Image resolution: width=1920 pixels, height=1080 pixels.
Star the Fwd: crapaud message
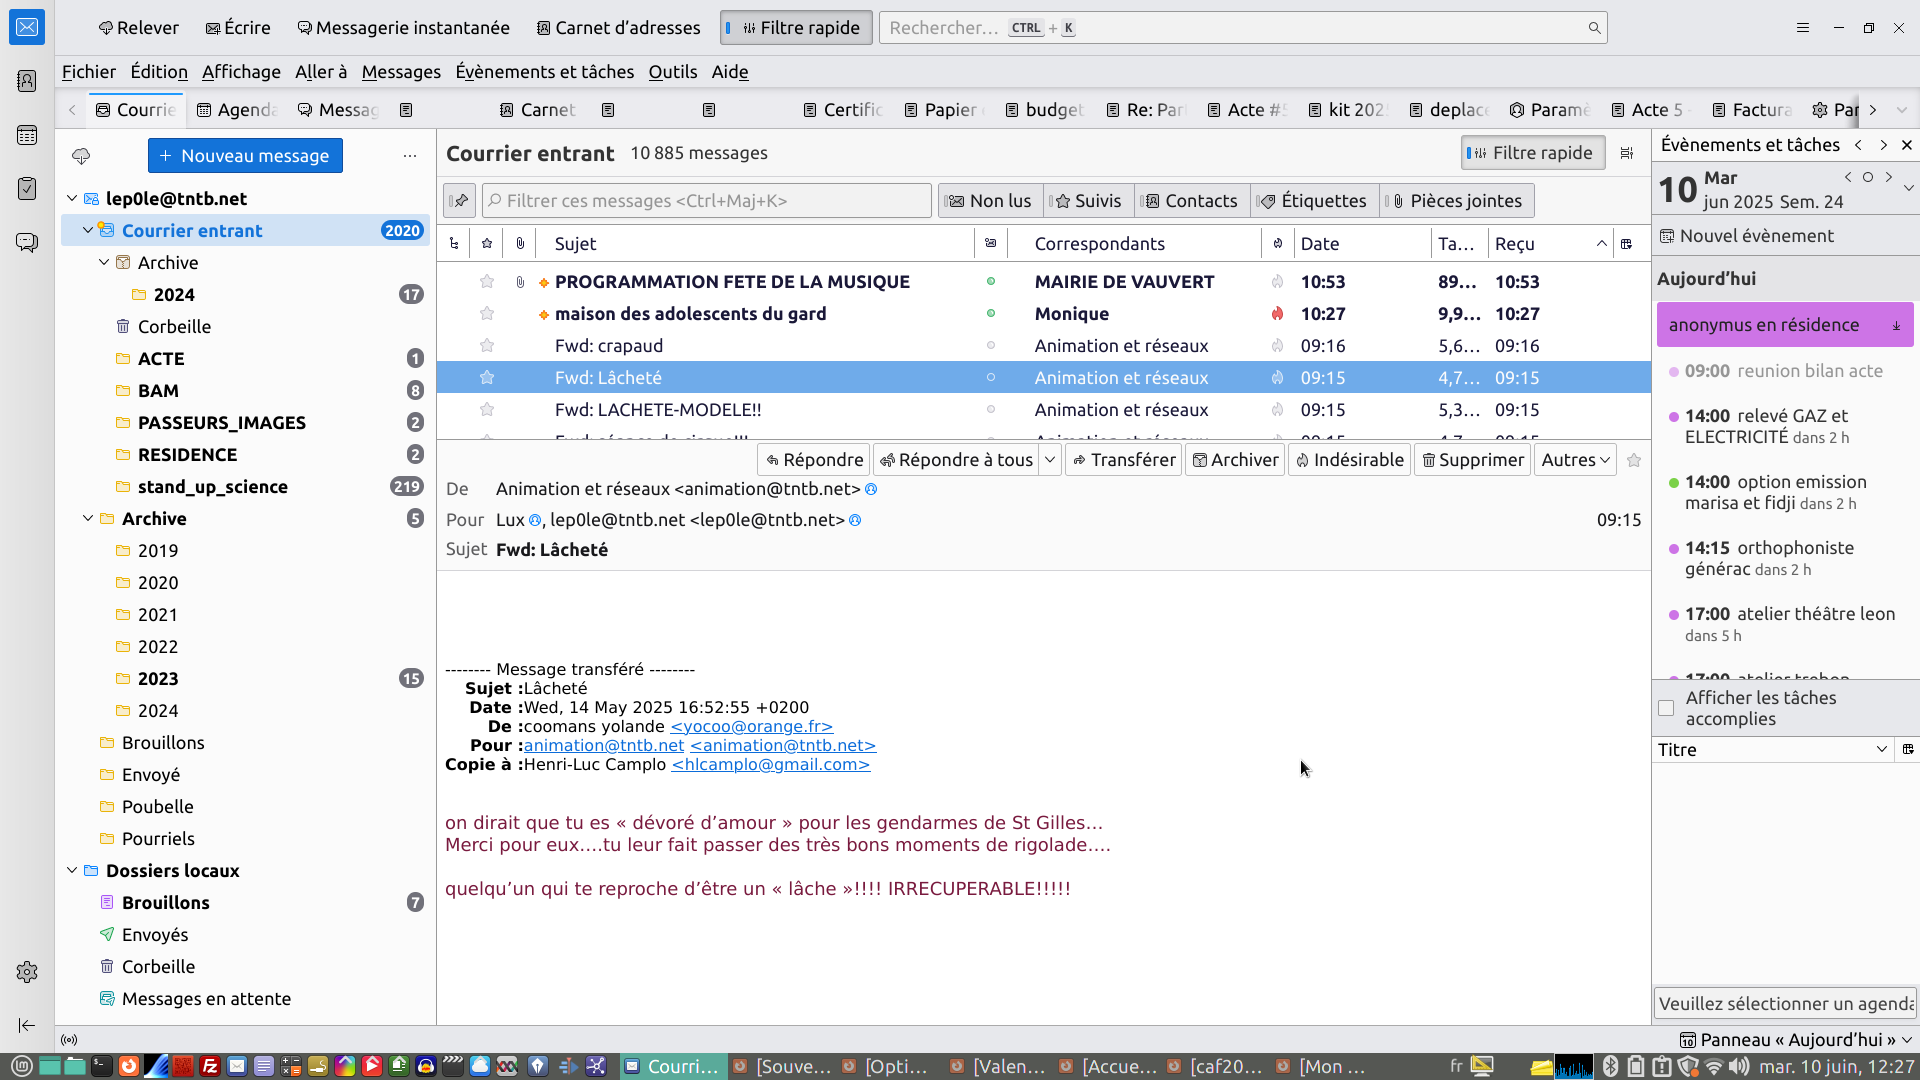point(487,346)
